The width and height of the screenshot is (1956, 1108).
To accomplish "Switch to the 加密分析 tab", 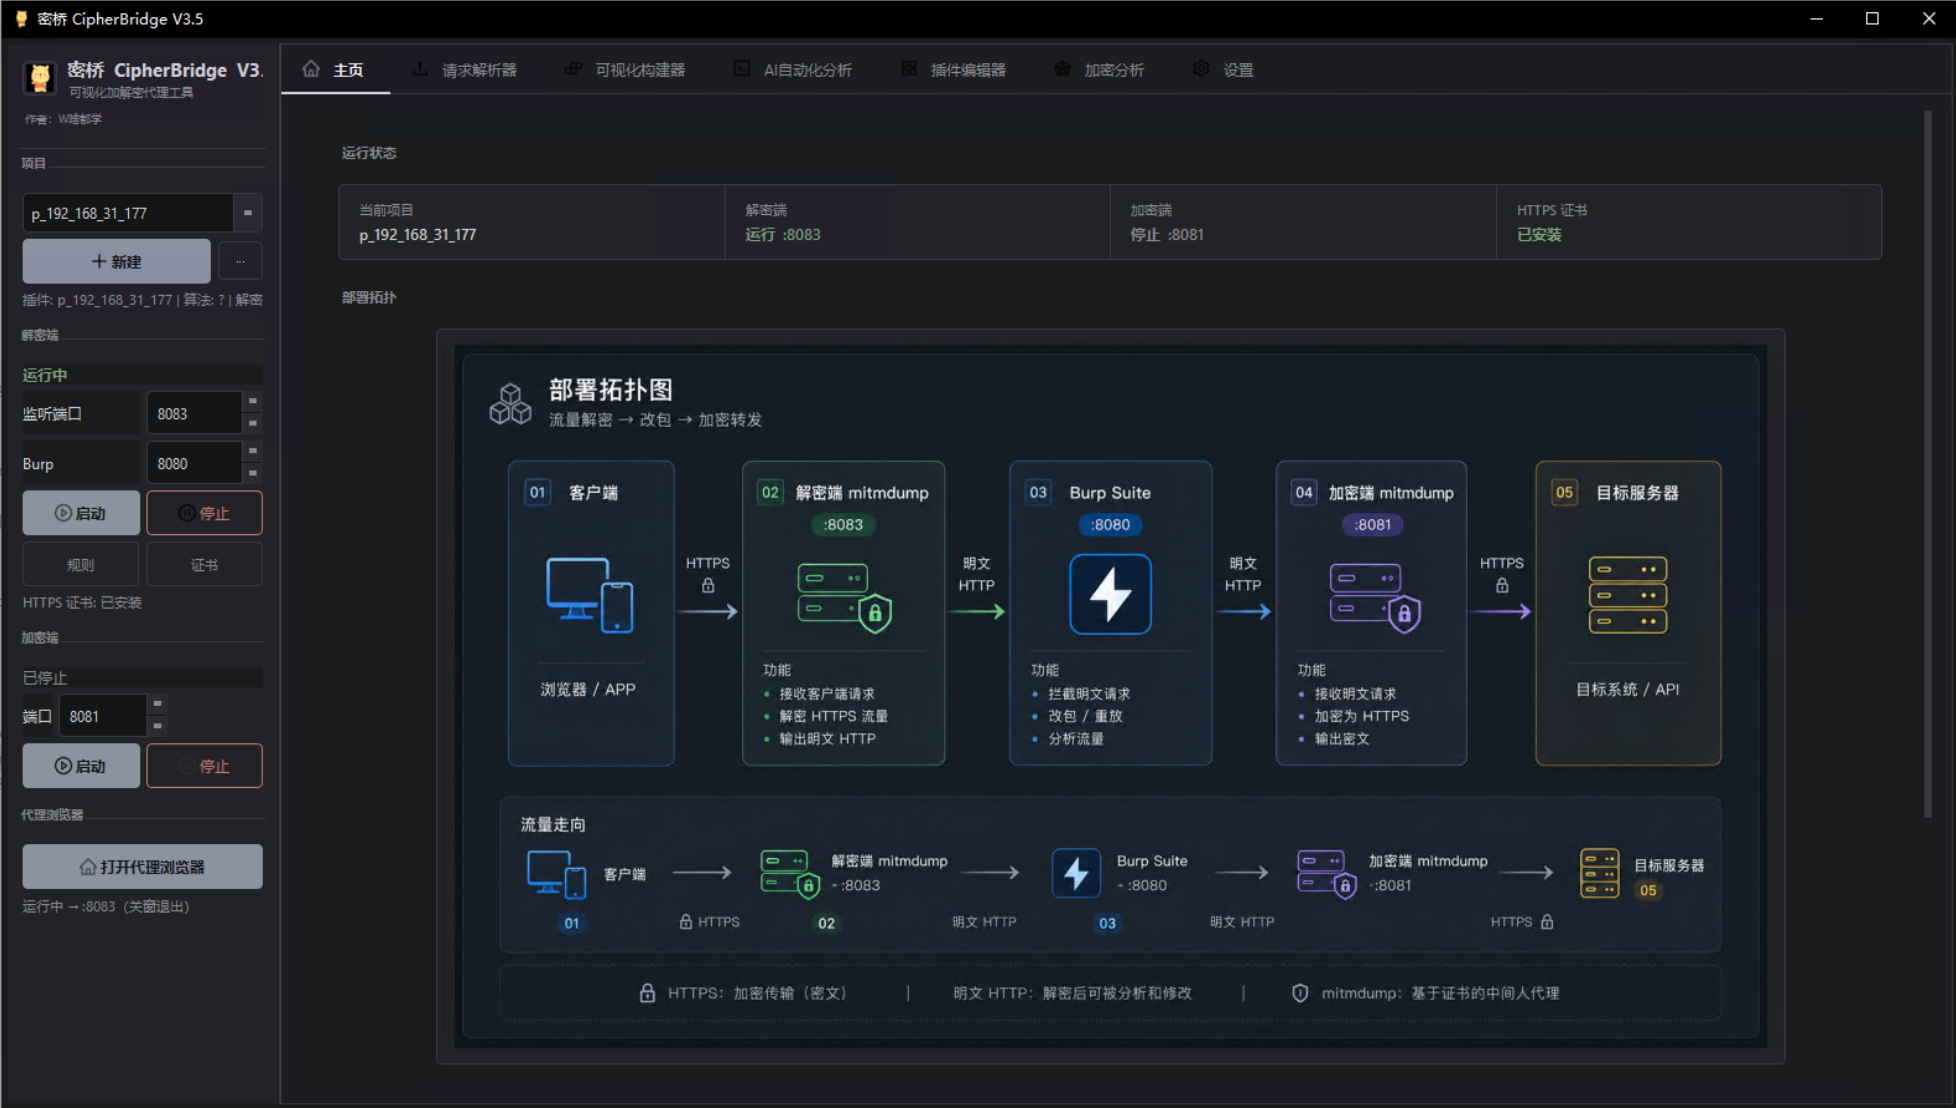I will click(1099, 70).
